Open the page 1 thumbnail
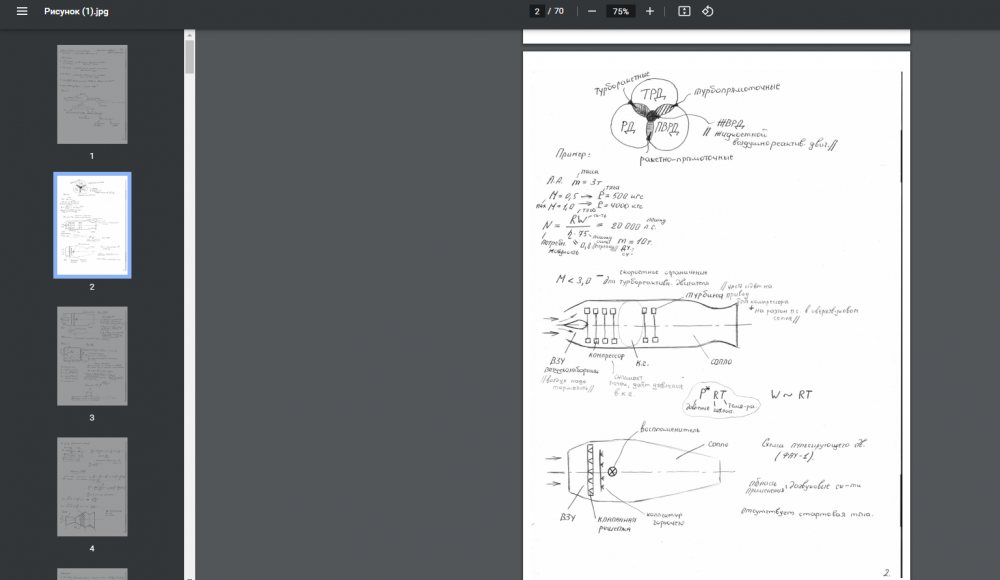The width and height of the screenshot is (1000, 580). pyautogui.click(x=92, y=94)
